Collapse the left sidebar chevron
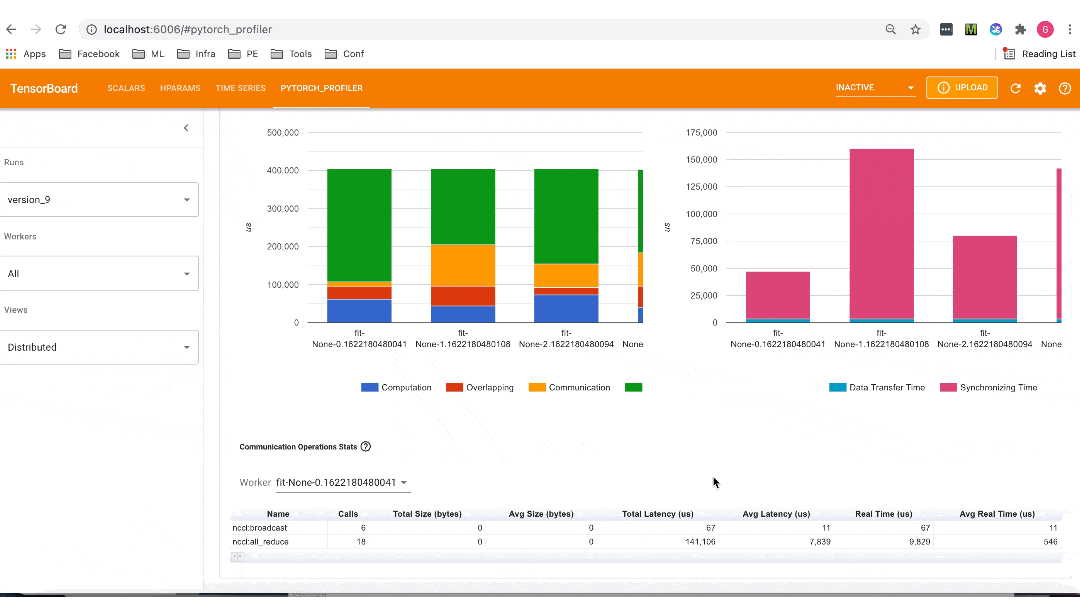This screenshot has height=608, width=1080. click(x=186, y=128)
